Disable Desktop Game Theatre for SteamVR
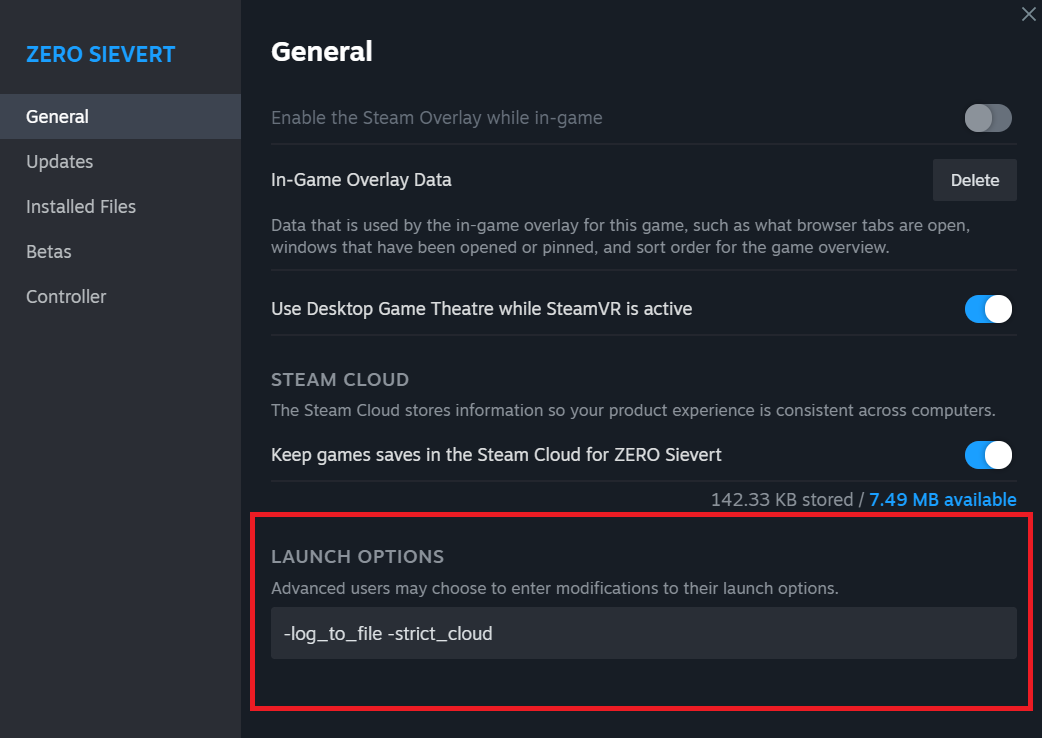1042x738 pixels. coord(988,309)
